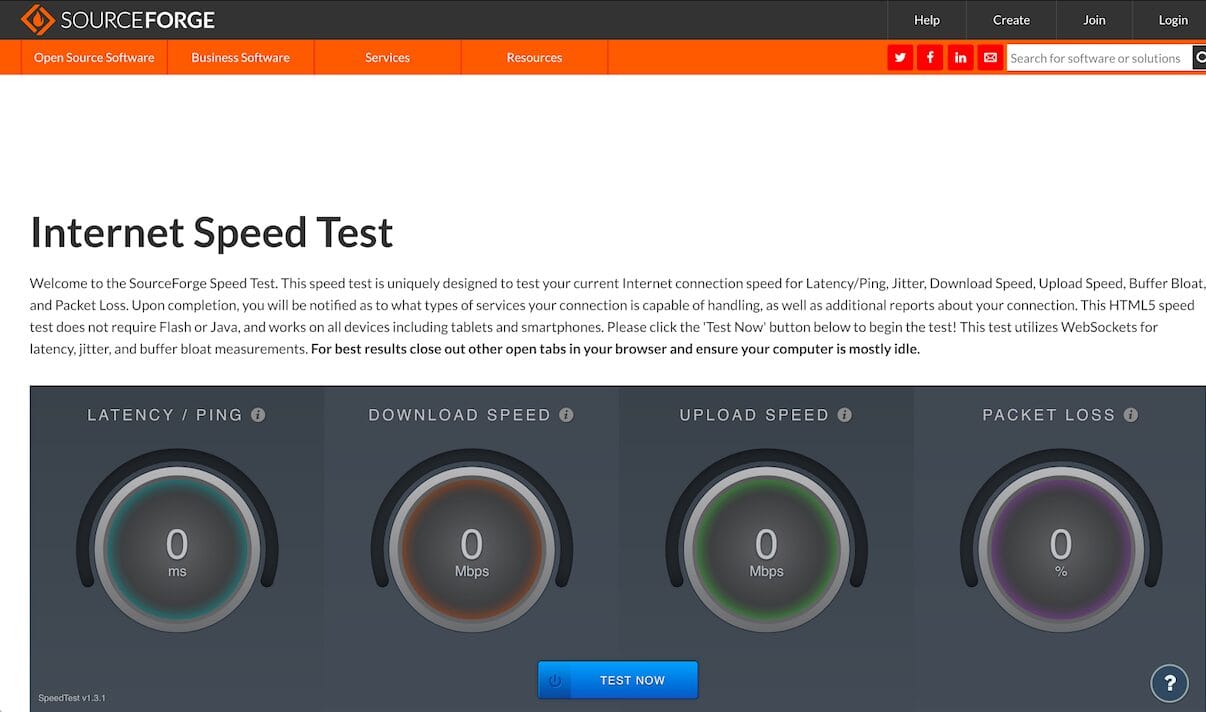This screenshot has height=712, width=1206.
Task: Click the search magnifier button
Action: (1199, 58)
